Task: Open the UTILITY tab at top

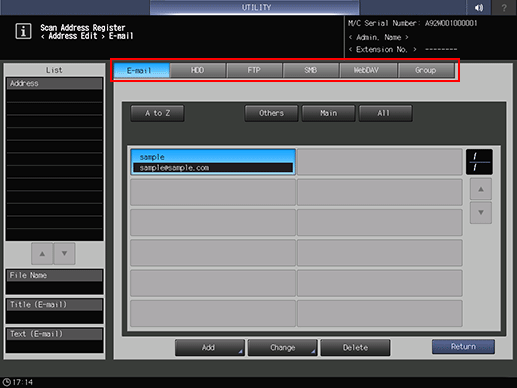Action: 255,7
